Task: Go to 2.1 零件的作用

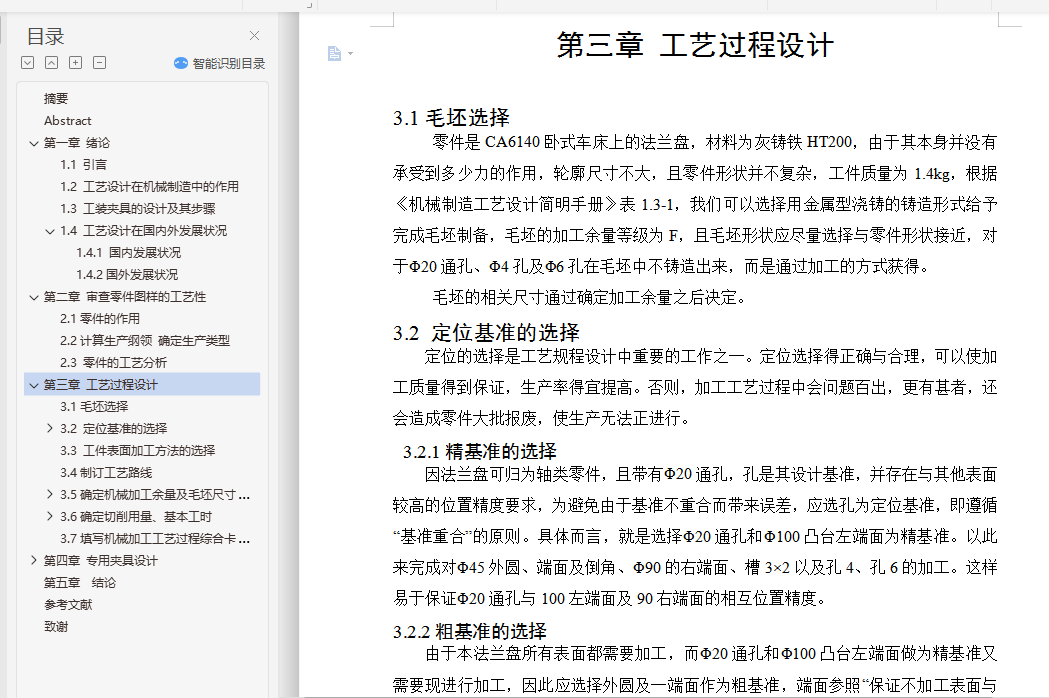Action: pyautogui.click(x=100, y=320)
